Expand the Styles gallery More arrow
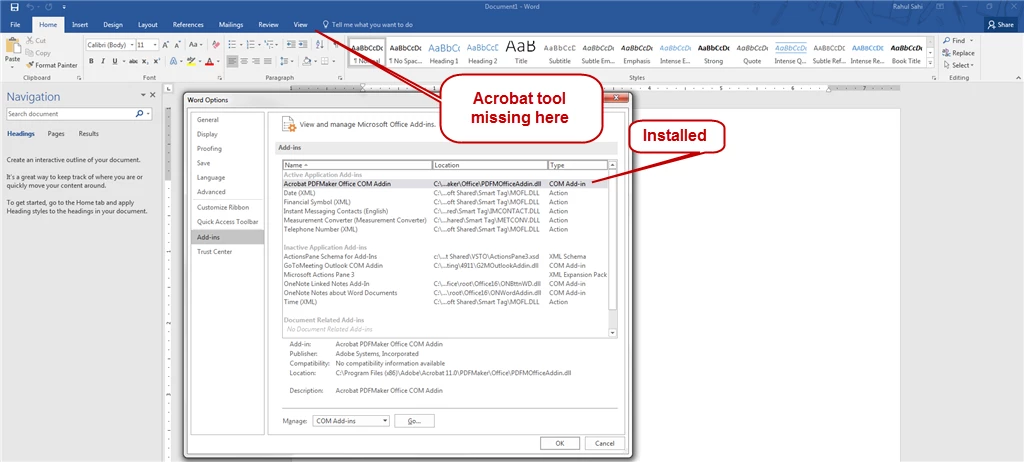The image size is (1024, 462). (930, 63)
